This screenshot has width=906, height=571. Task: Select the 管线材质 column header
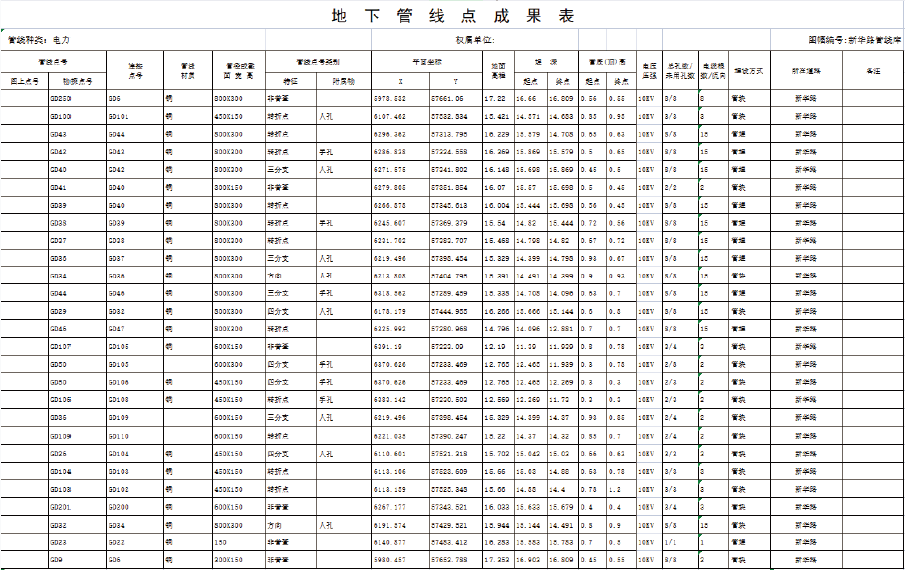tap(187, 71)
